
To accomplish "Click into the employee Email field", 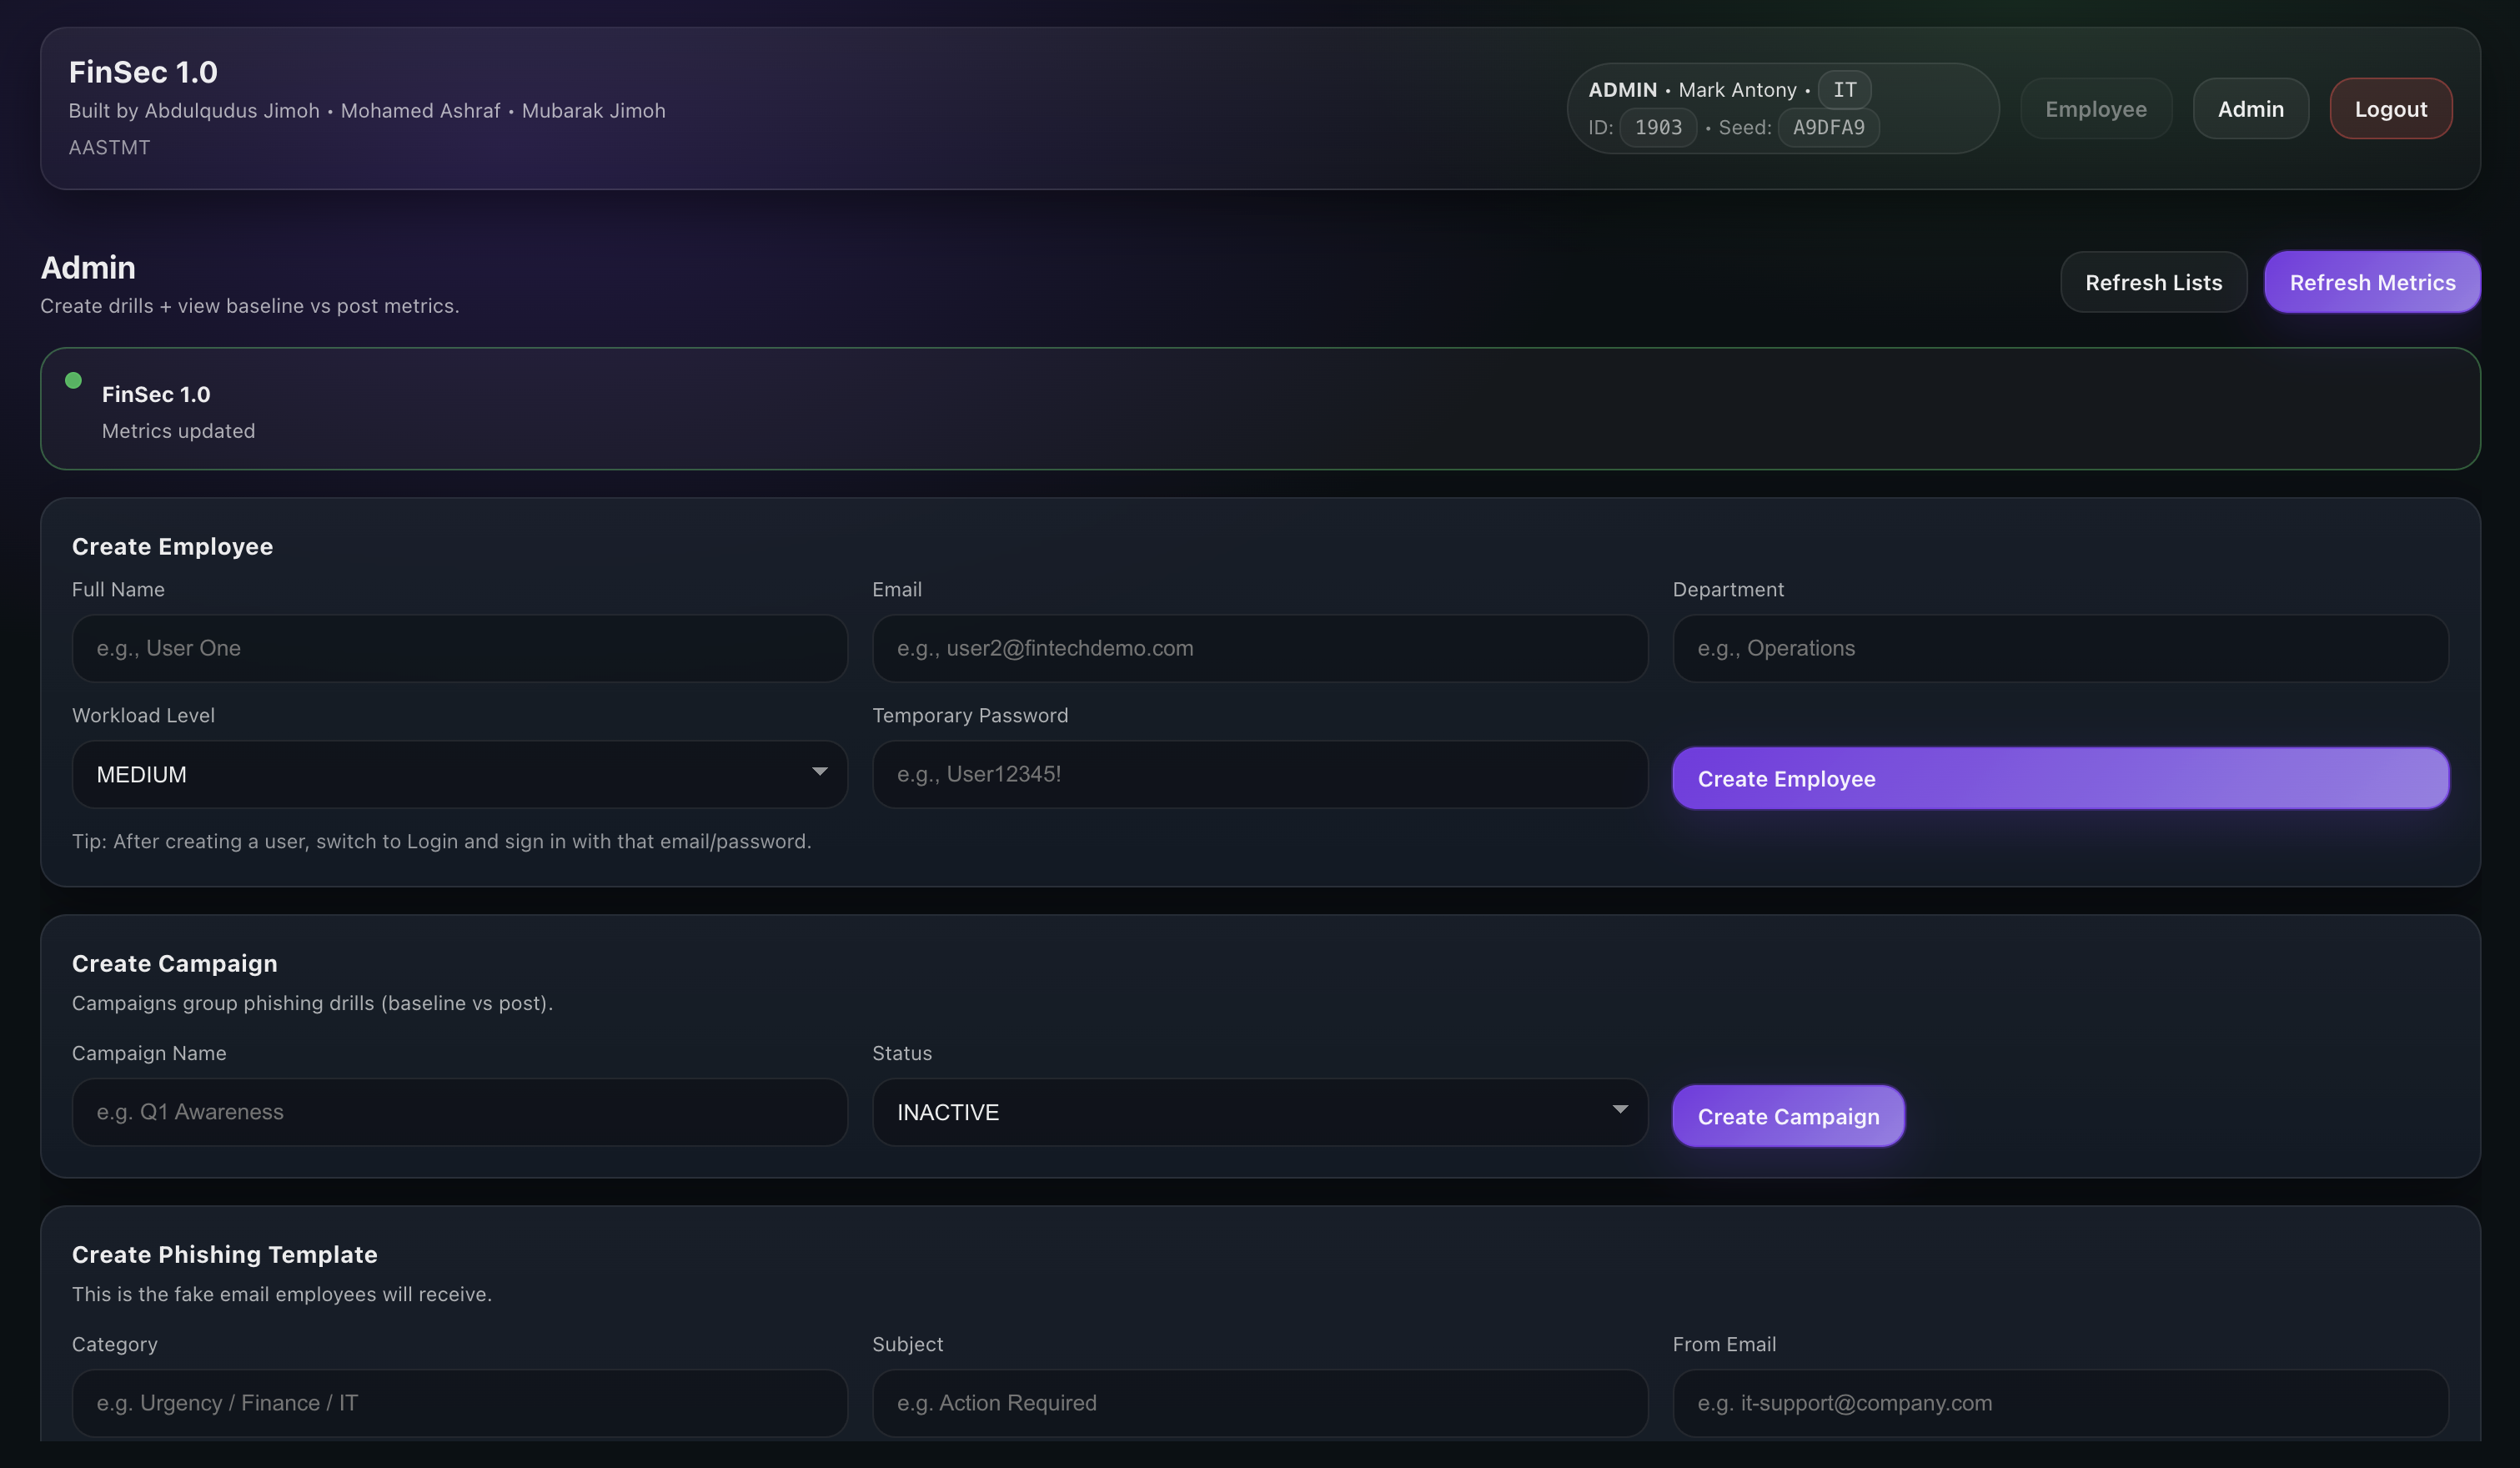I will [x=1259, y=648].
